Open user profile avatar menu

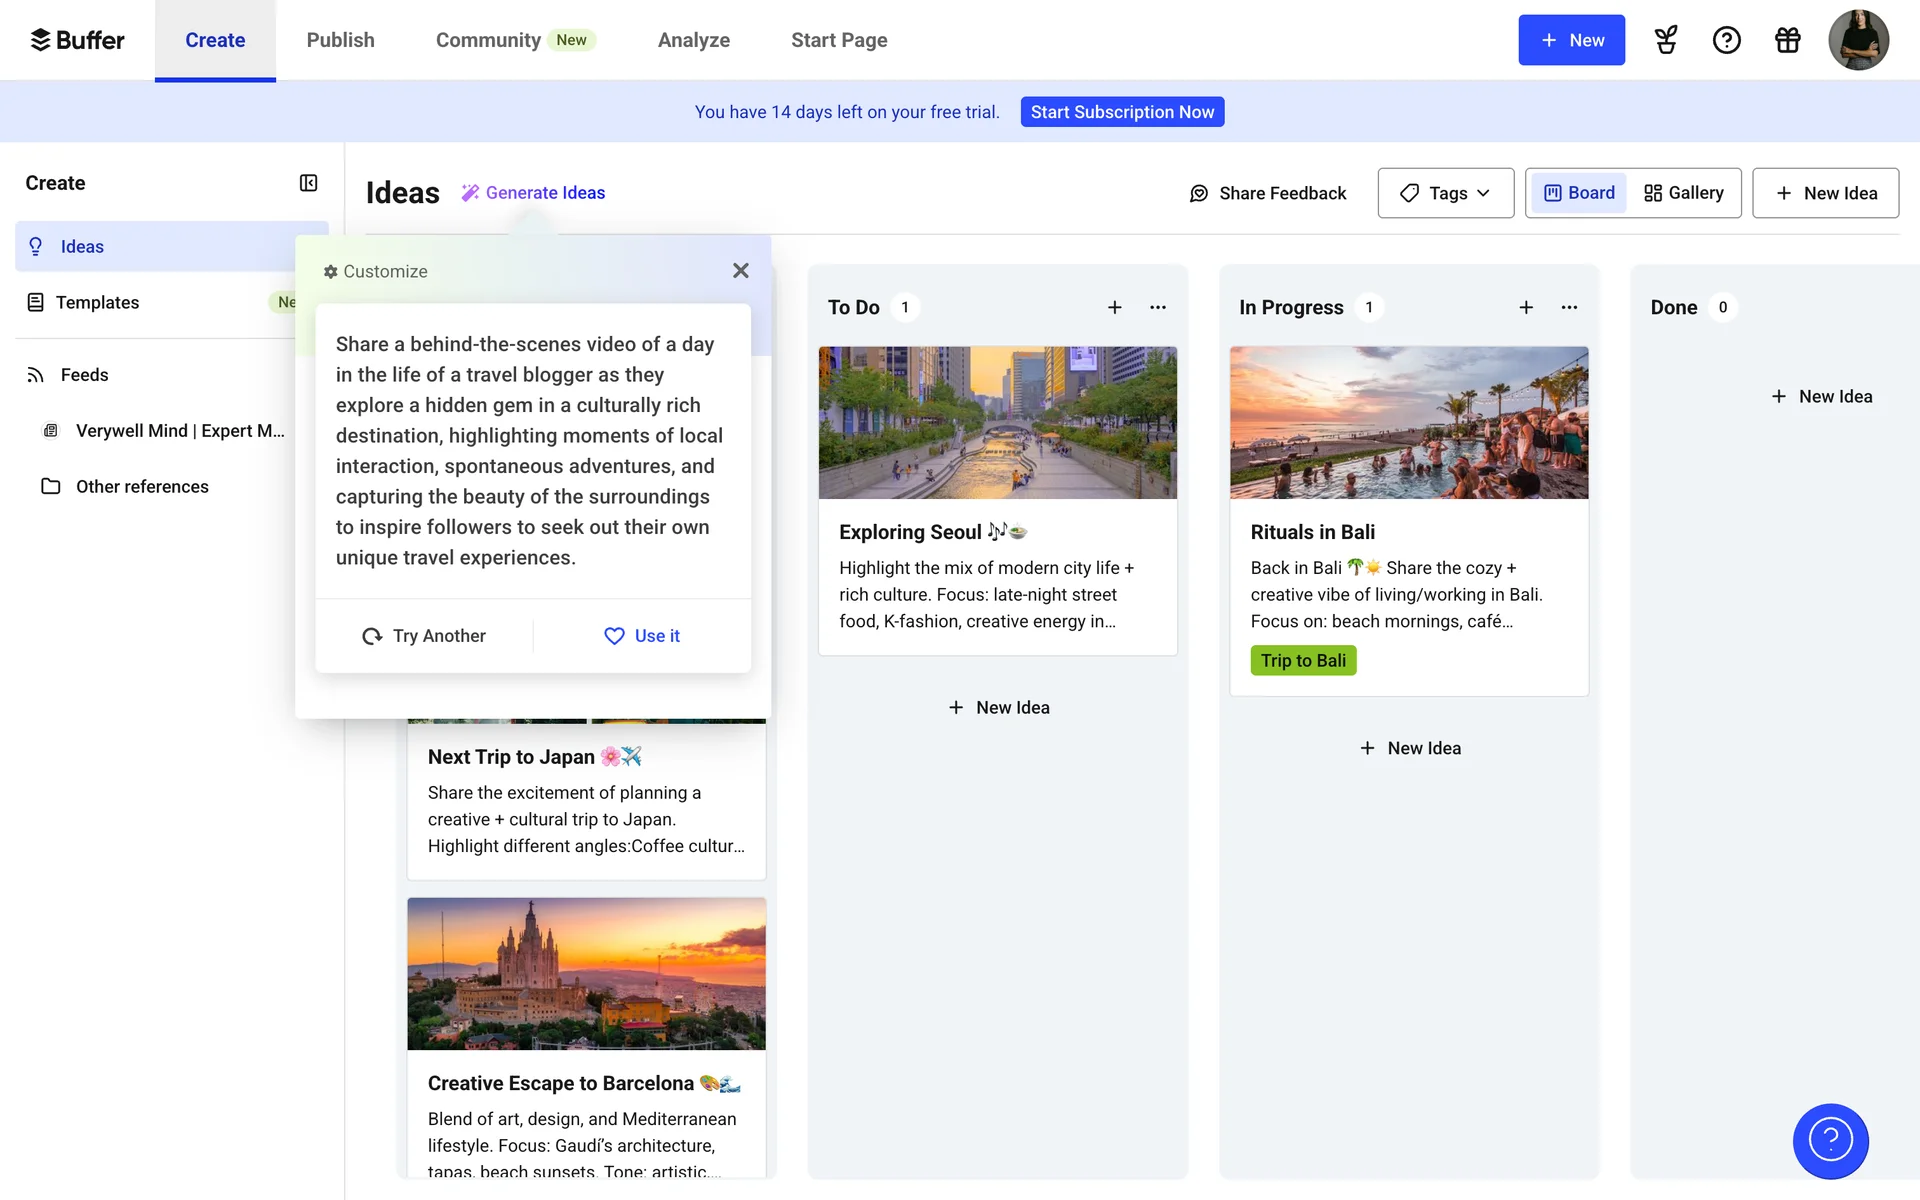(1858, 40)
